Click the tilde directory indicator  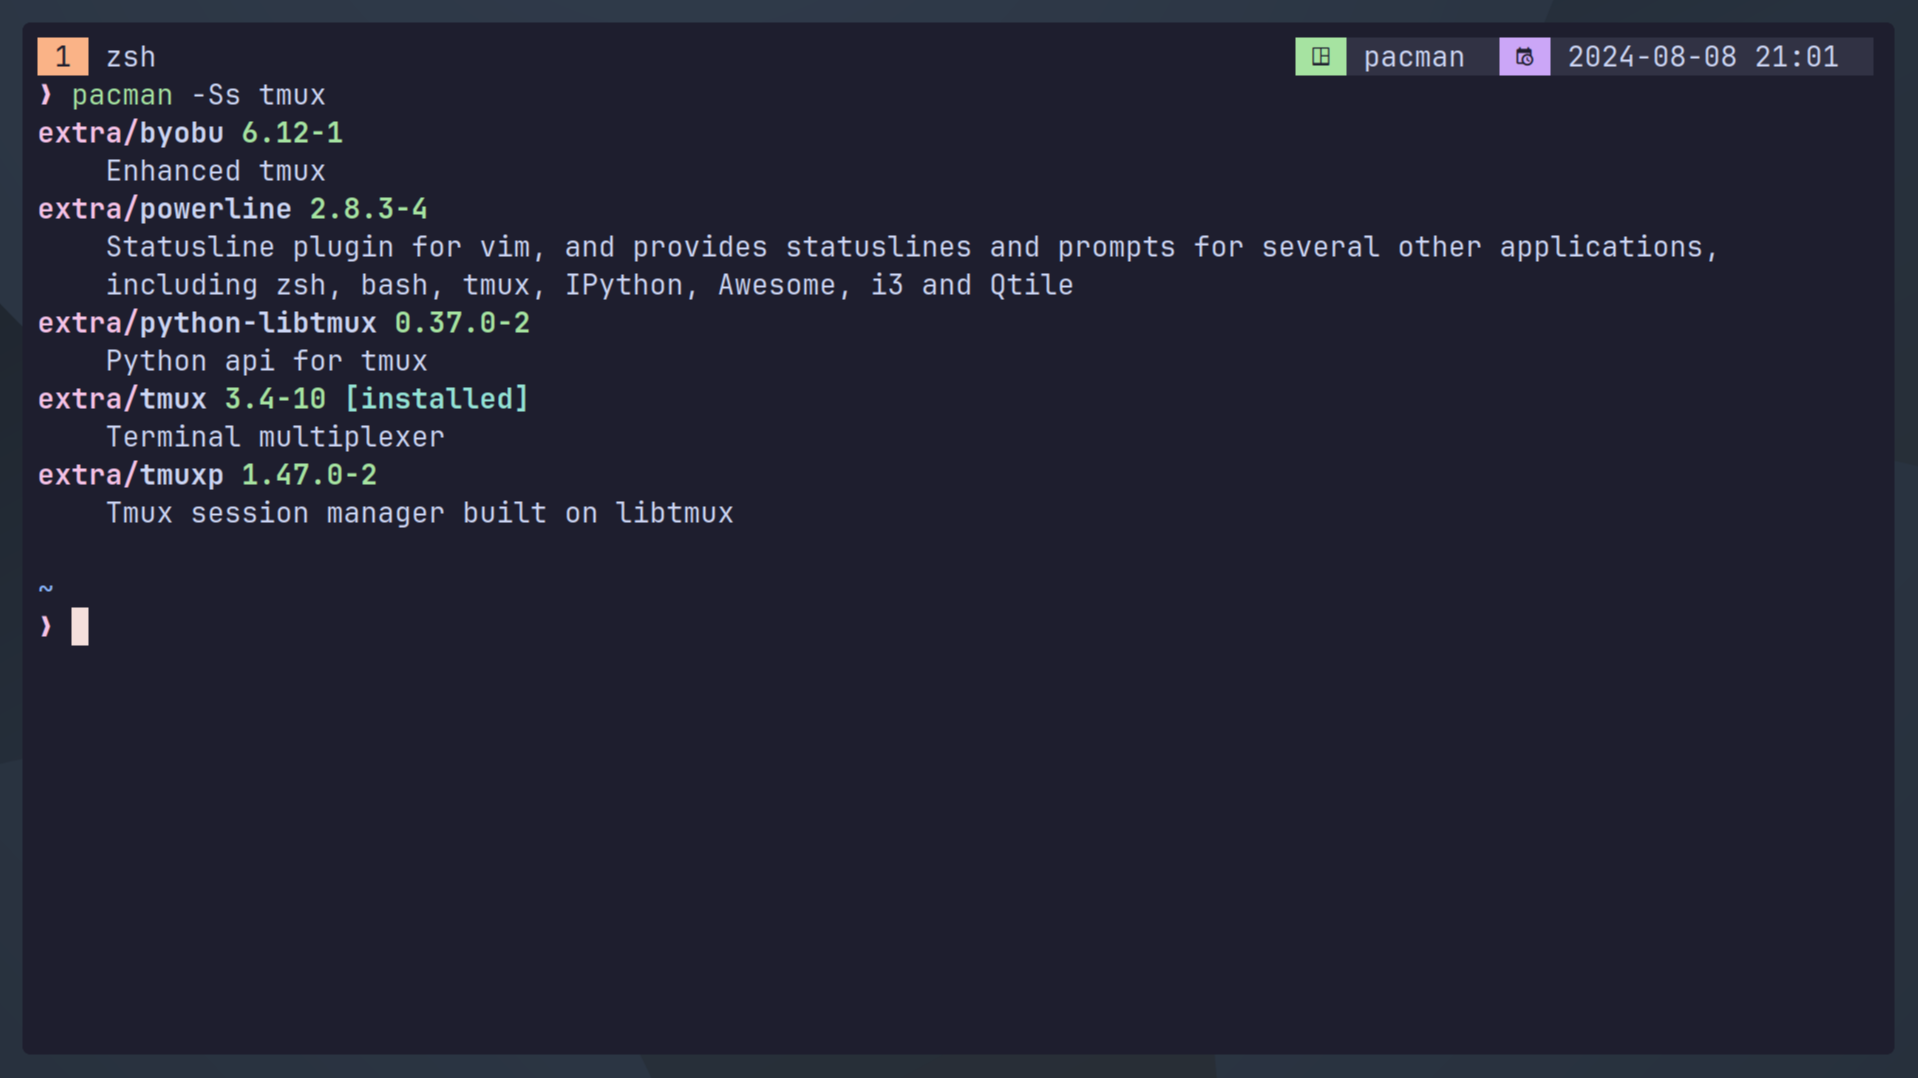pos(46,589)
